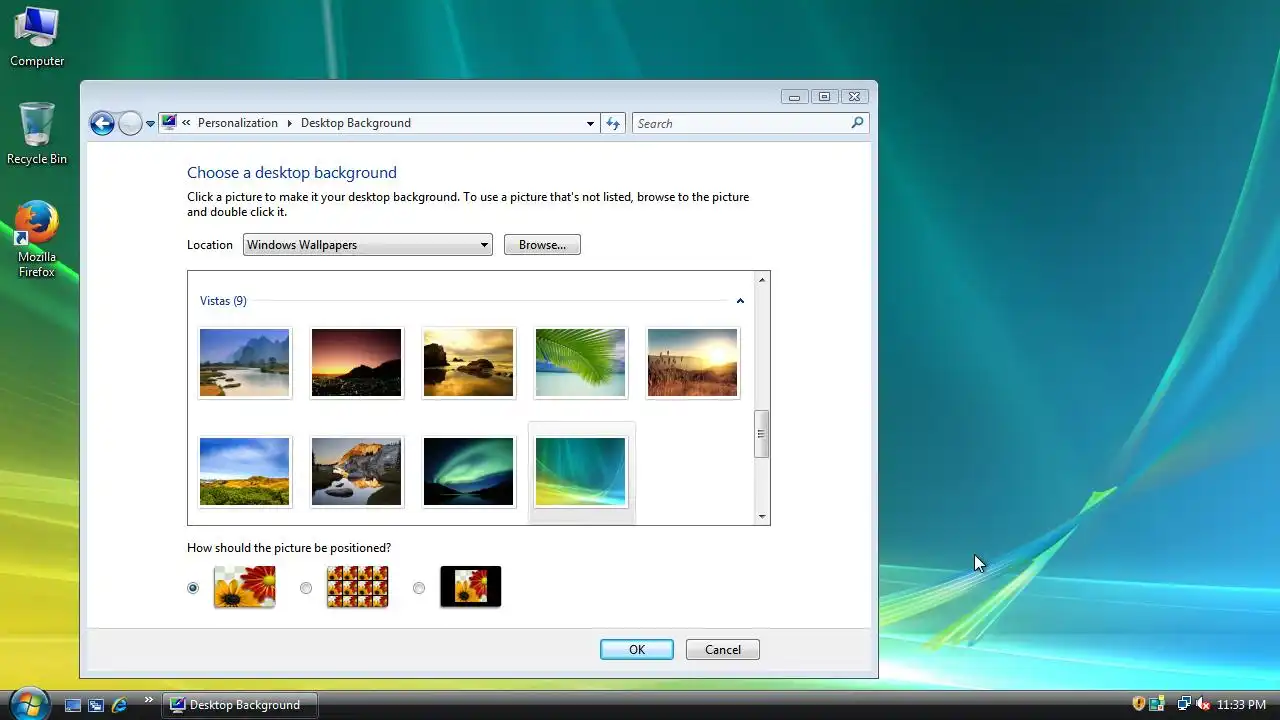Viewport: 1280px width, 720px height.
Task: Select the Vista green aurora swirl wallpaper
Action: click(580, 472)
